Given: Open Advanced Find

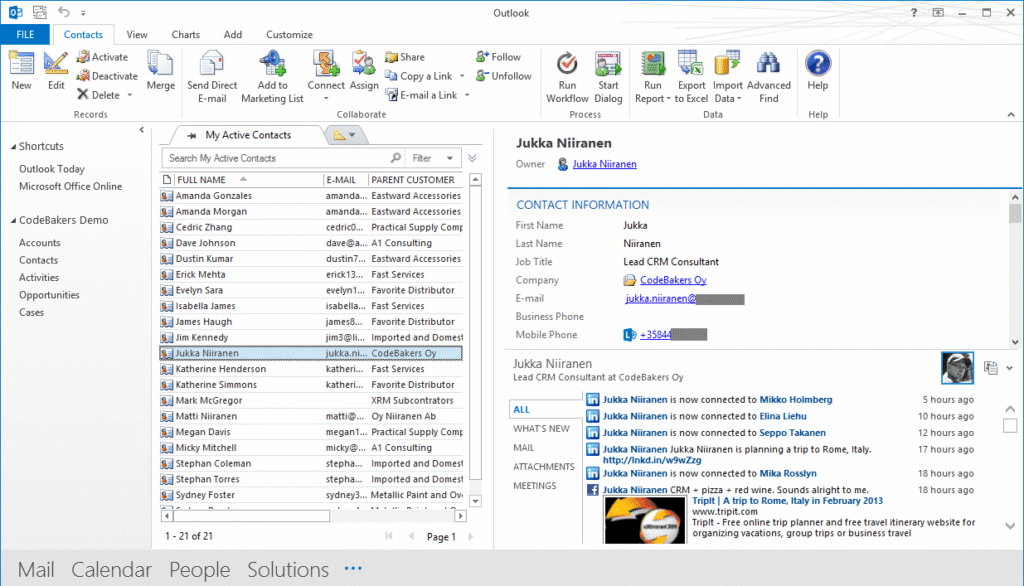Looking at the screenshot, I should [769, 77].
